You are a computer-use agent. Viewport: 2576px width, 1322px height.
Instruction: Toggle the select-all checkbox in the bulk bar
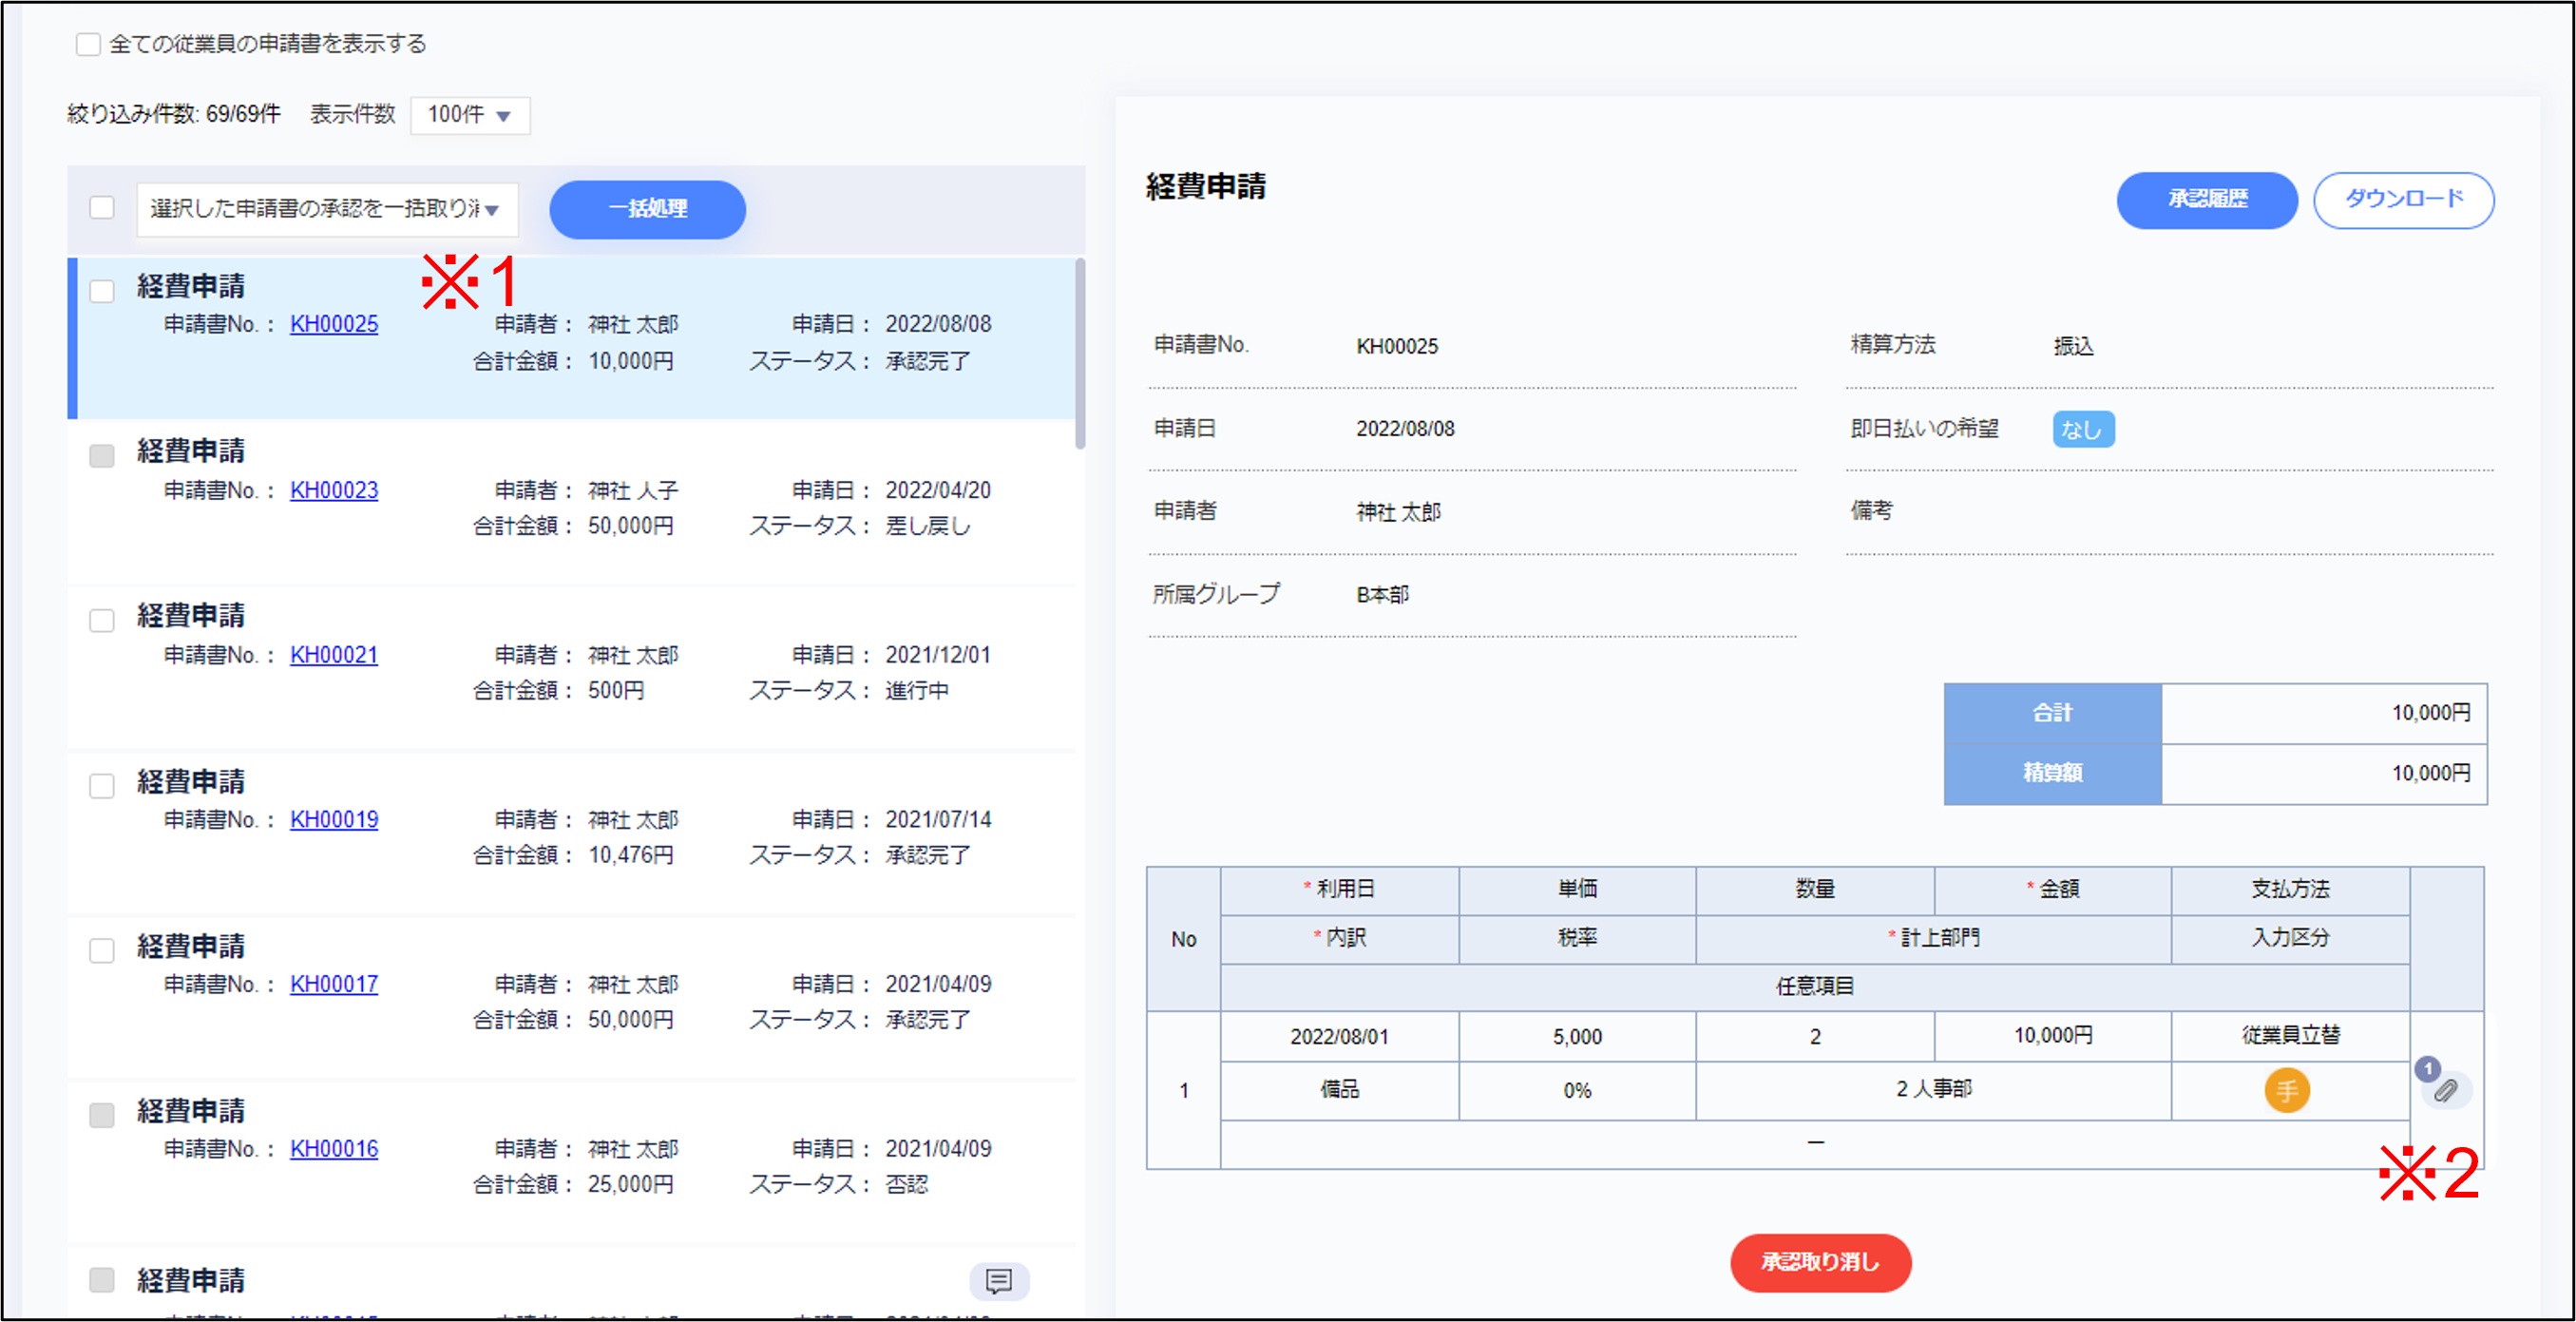click(102, 208)
